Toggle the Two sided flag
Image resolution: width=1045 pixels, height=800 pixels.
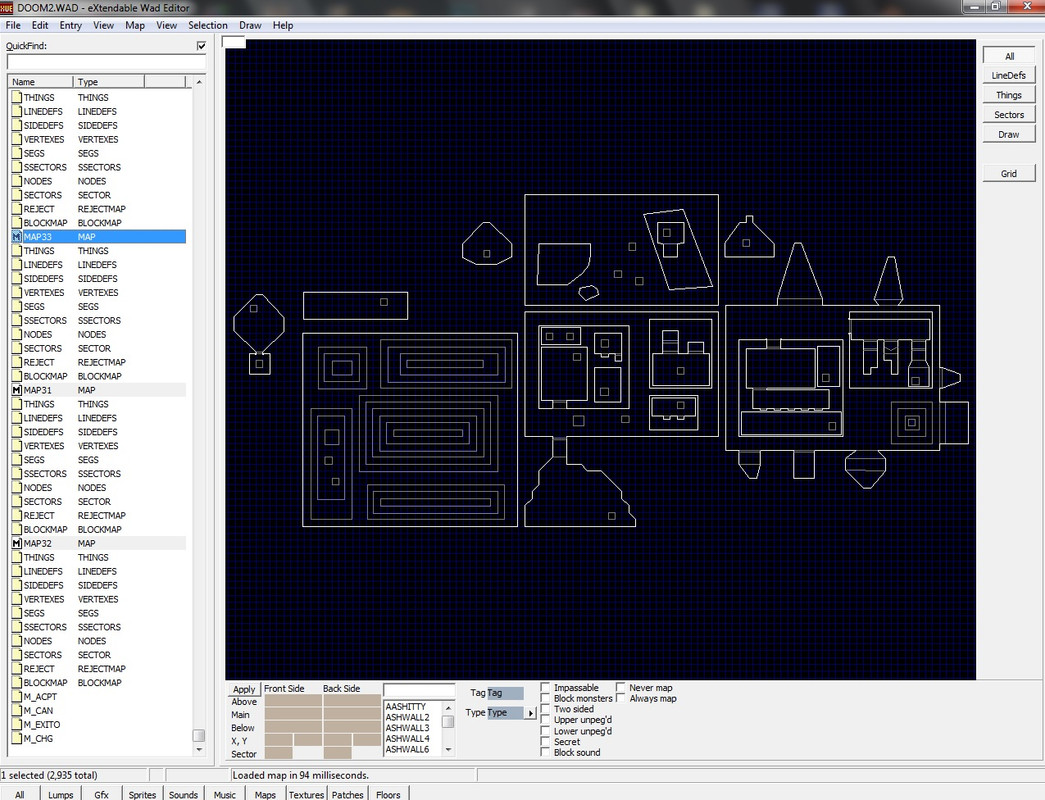coord(545,709)
